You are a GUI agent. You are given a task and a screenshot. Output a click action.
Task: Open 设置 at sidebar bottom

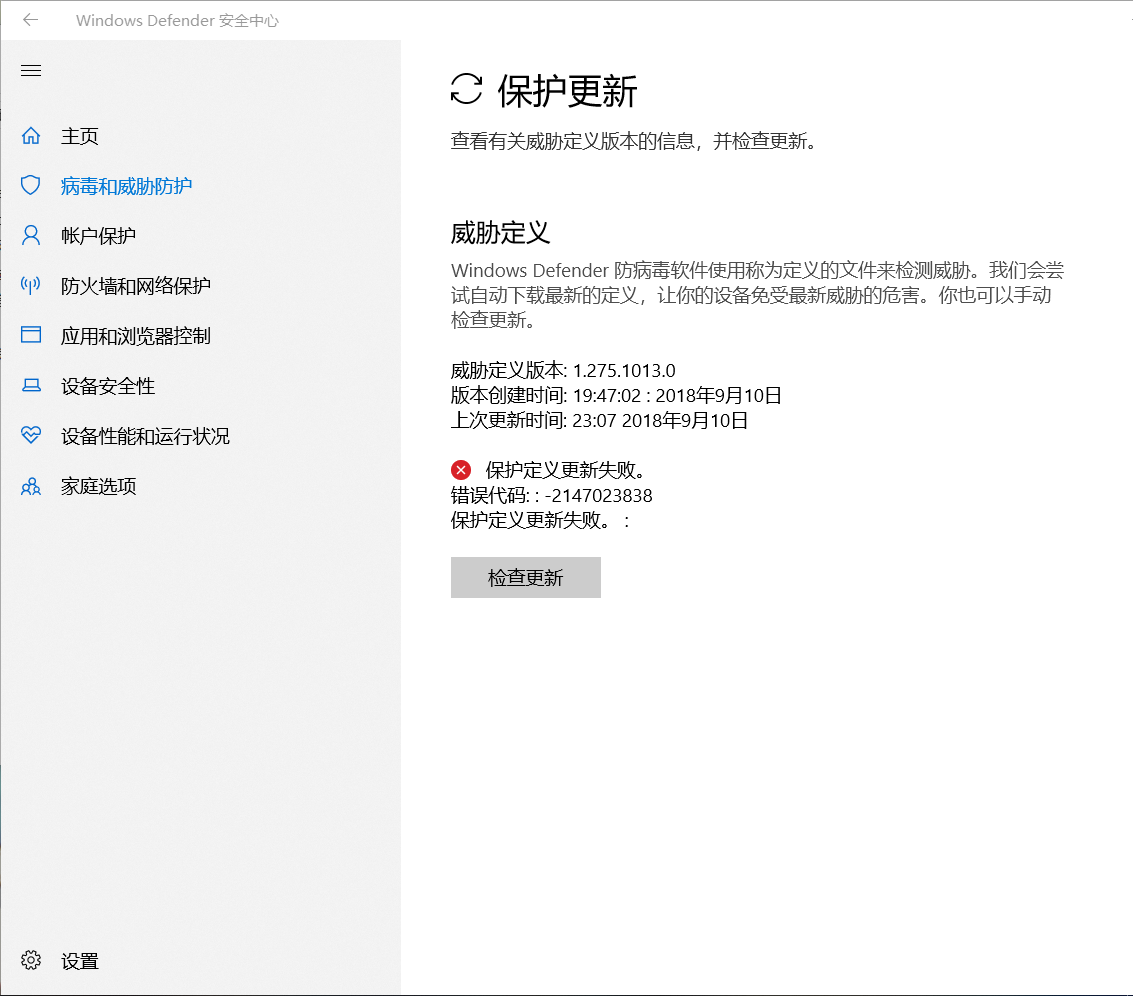click(x=79, y=961)
